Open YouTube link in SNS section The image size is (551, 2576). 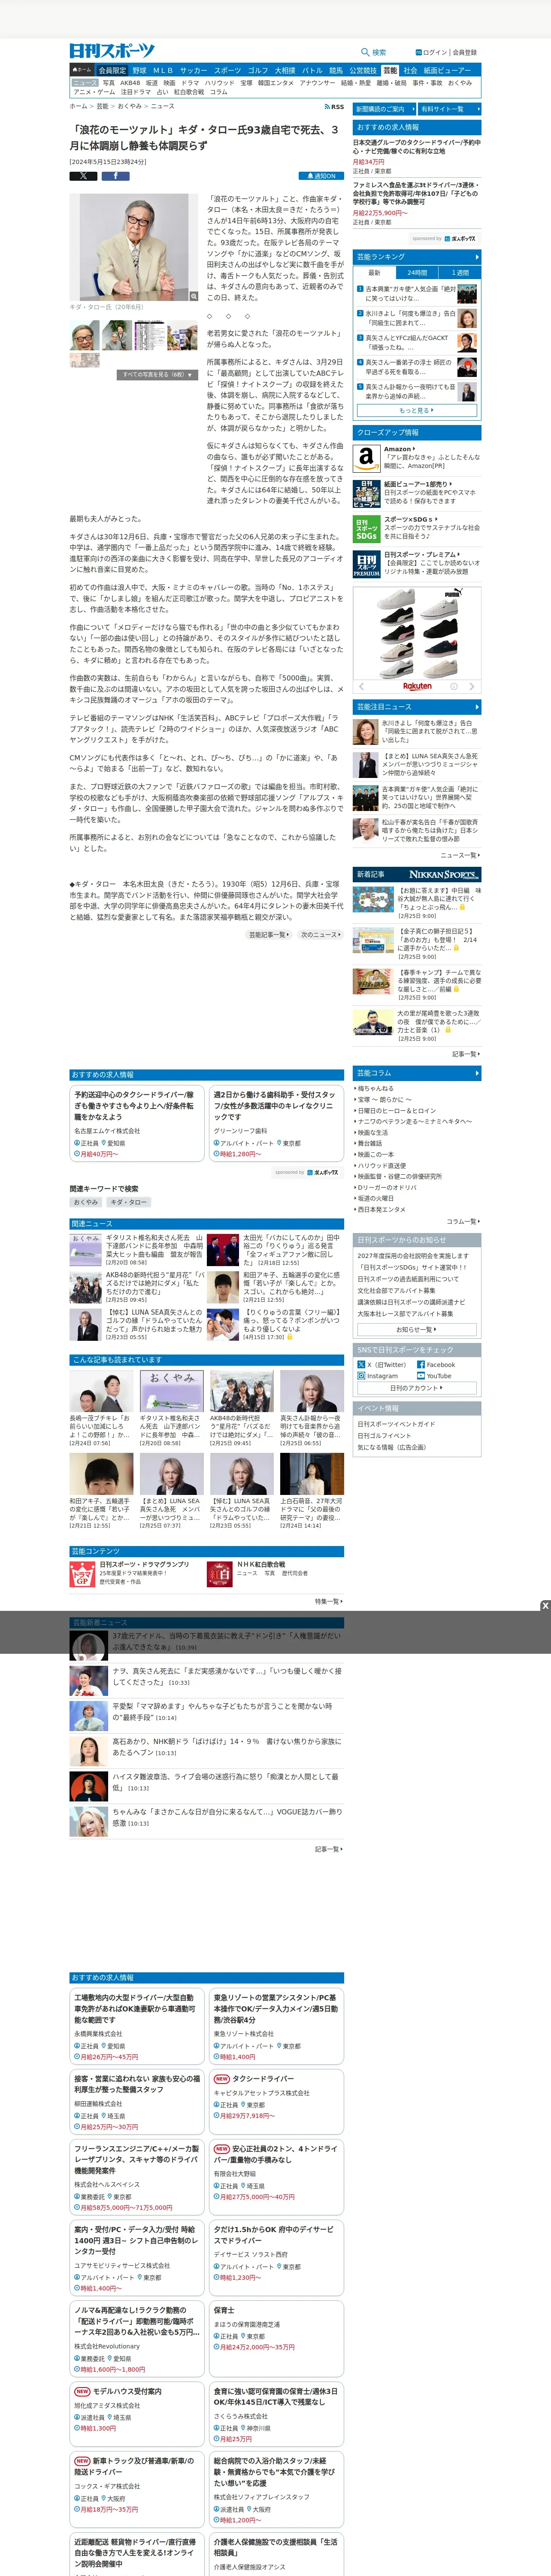click(434, 1375)
